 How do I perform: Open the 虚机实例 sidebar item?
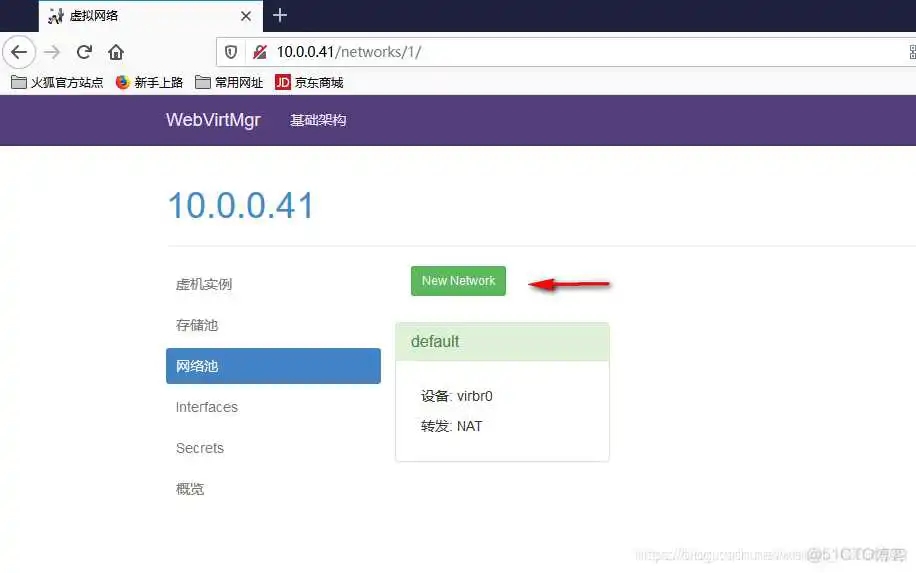pyautogui.click(x=273, y=284)
